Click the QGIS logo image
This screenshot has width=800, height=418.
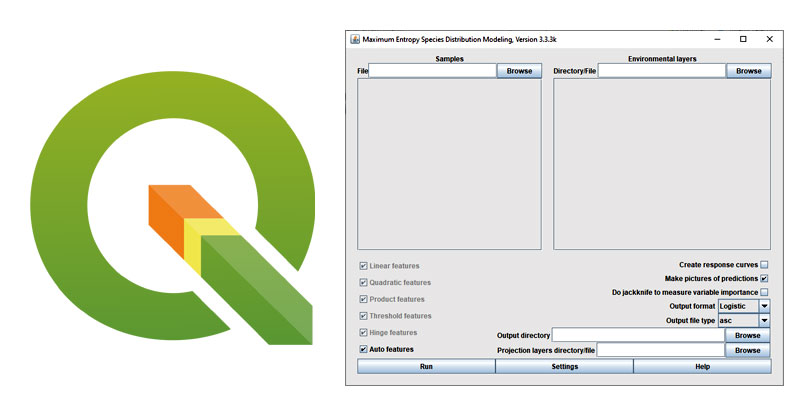point(172,208)
